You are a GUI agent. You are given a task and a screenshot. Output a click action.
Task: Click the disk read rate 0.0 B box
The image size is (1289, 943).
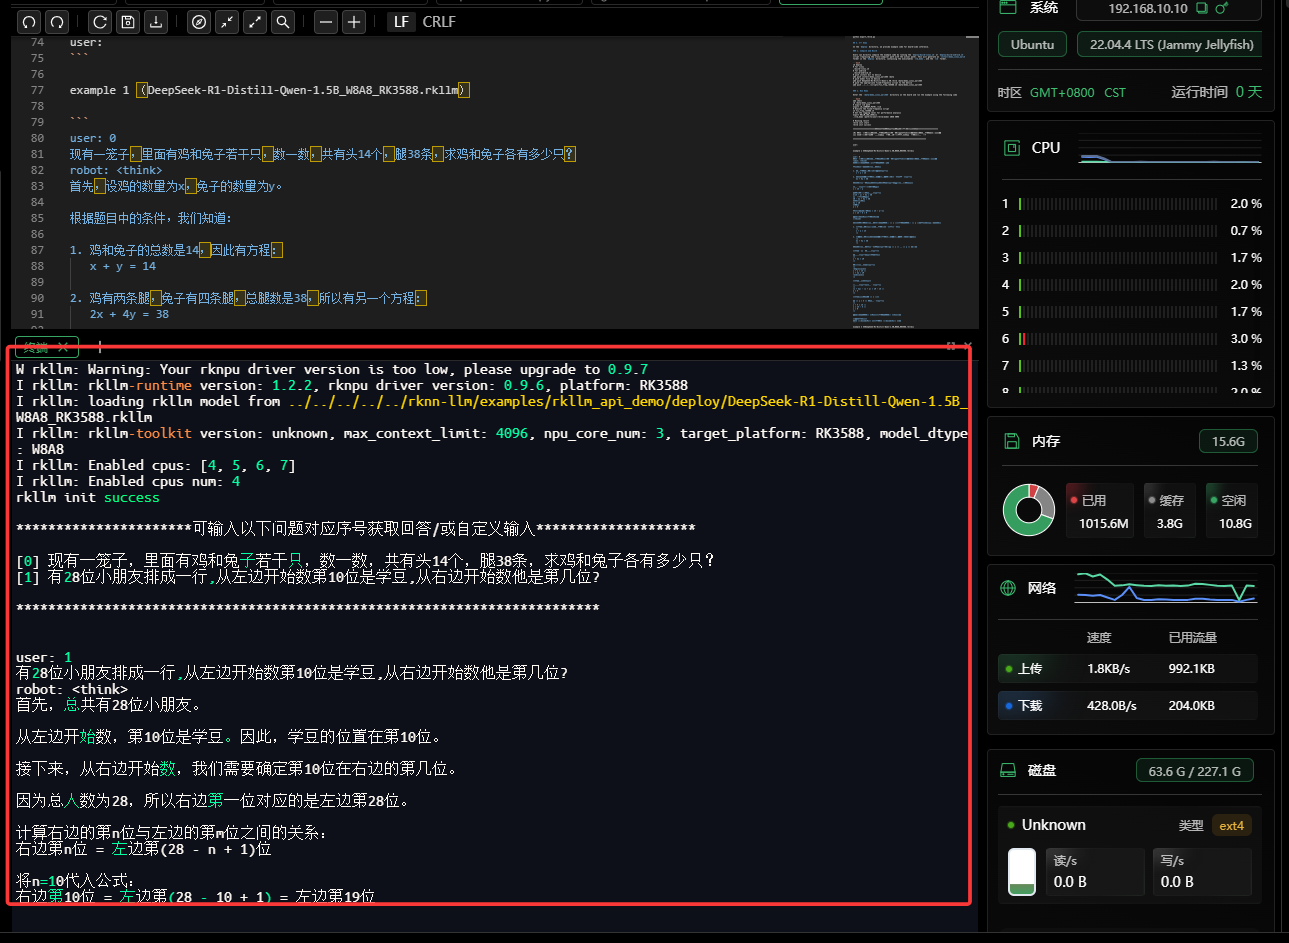click(x=1095, y=872)
